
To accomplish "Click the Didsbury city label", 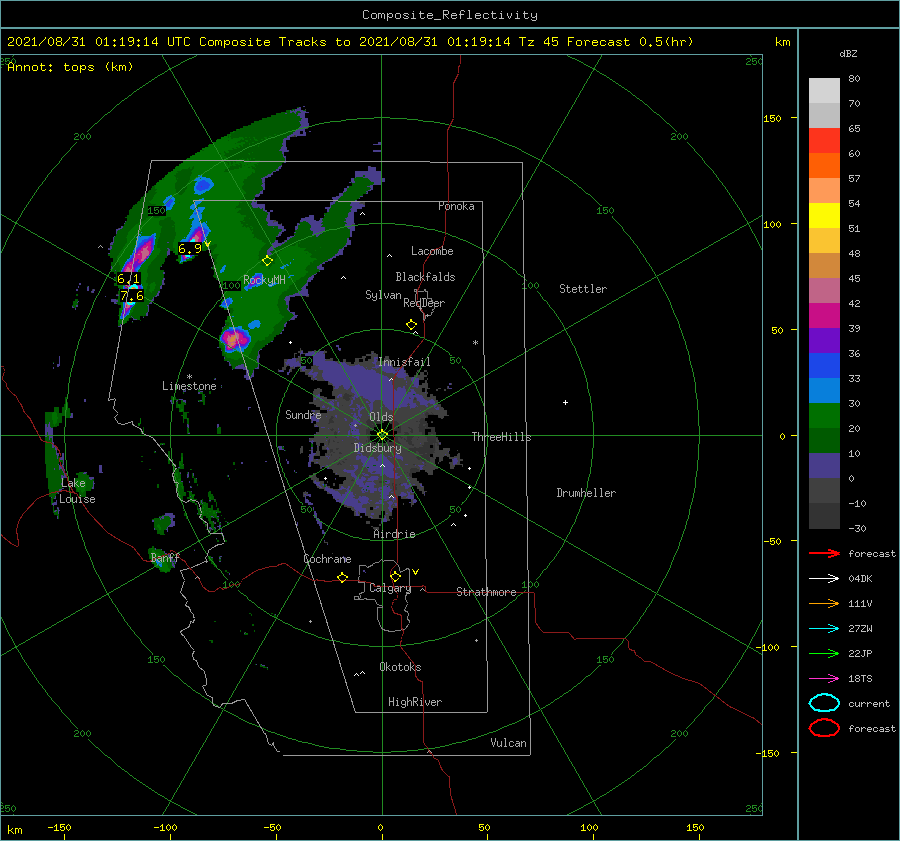I will (378, 448).
